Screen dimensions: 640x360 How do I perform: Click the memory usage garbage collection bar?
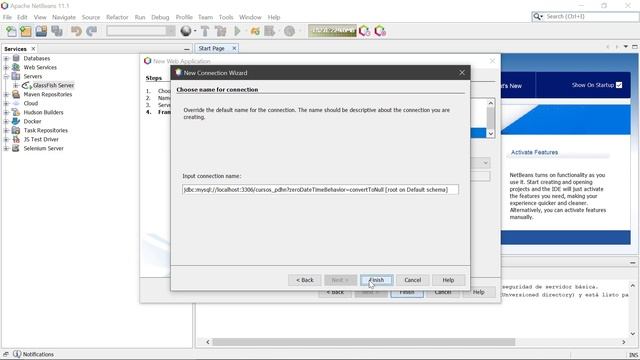(332, 31)
